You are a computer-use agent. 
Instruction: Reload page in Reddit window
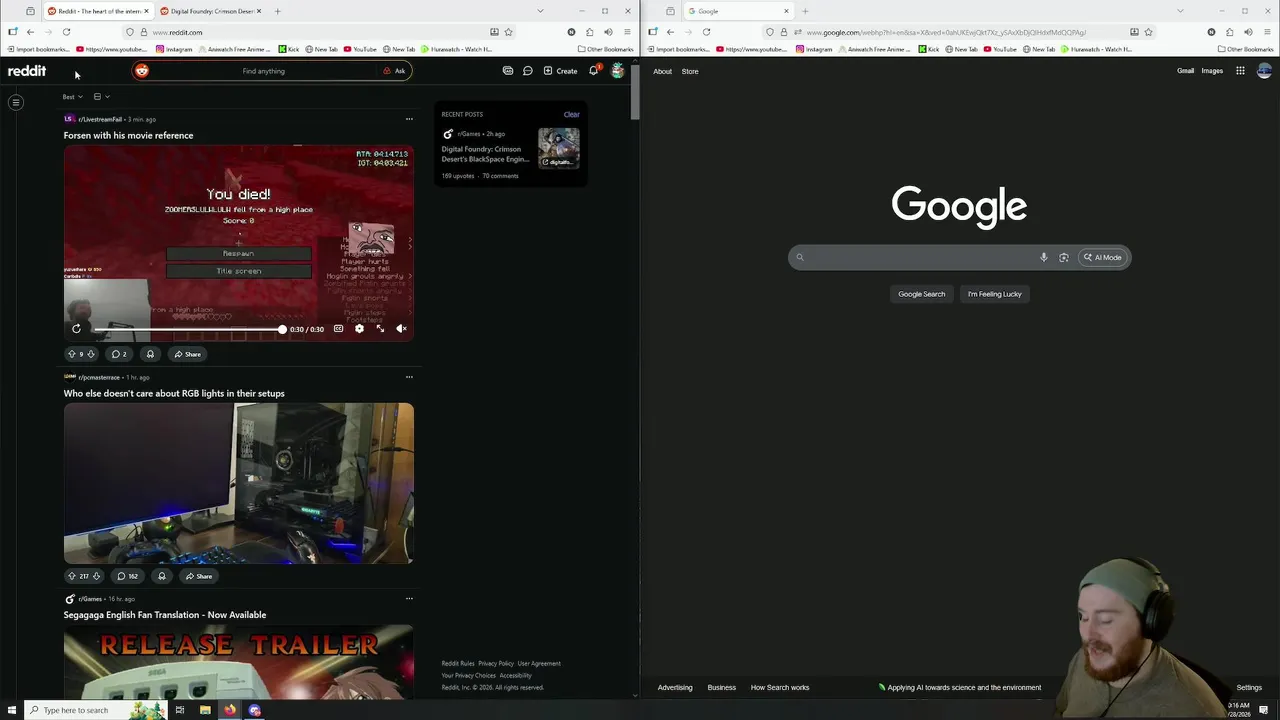pyautogui.click(x=66, y=32)
